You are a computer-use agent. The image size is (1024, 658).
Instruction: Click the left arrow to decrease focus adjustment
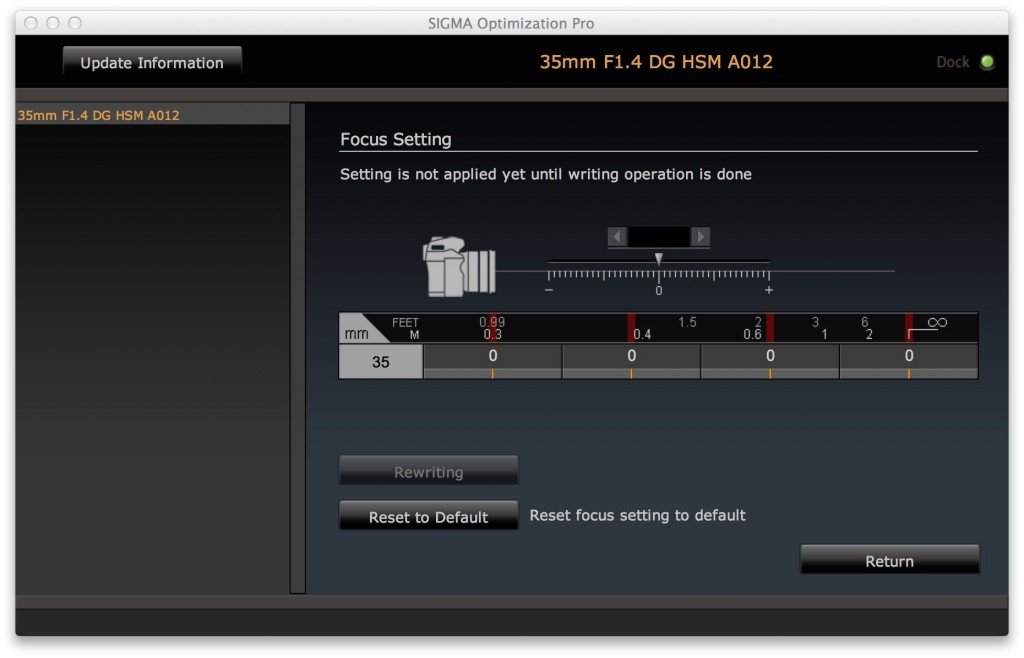pos(618,237)
